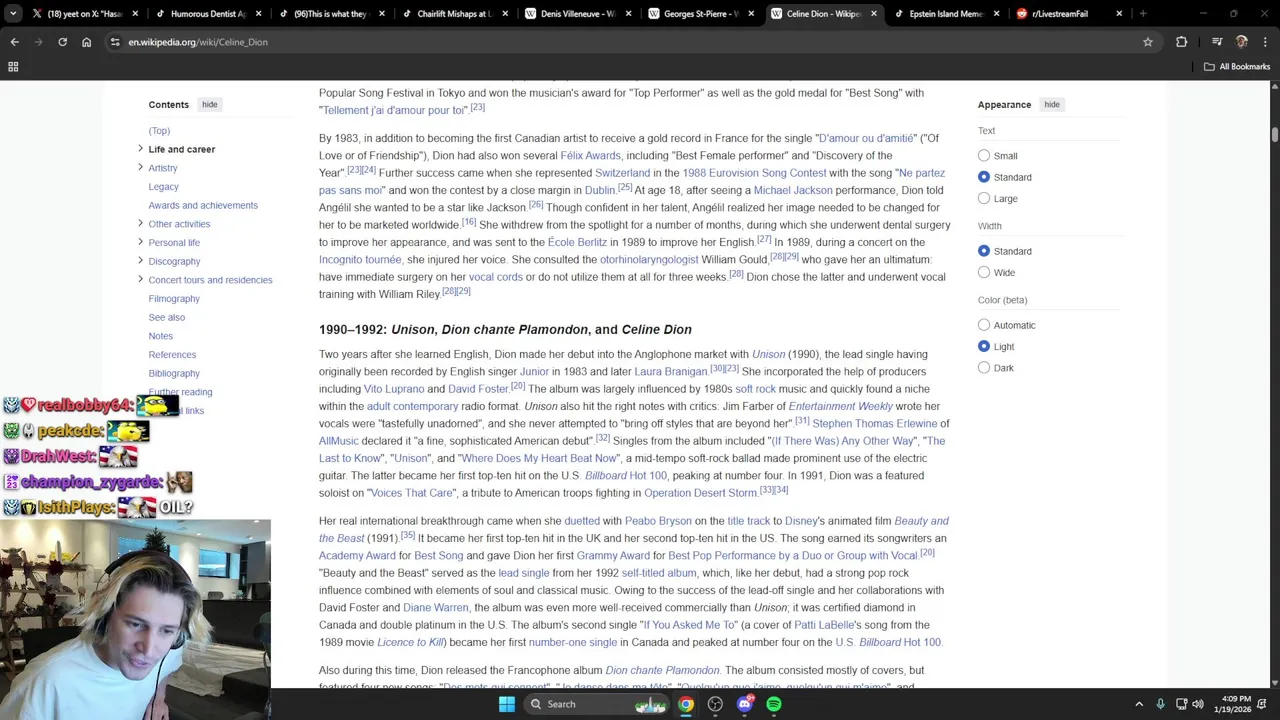
Task: Select Light color mode
Action: 984,346
